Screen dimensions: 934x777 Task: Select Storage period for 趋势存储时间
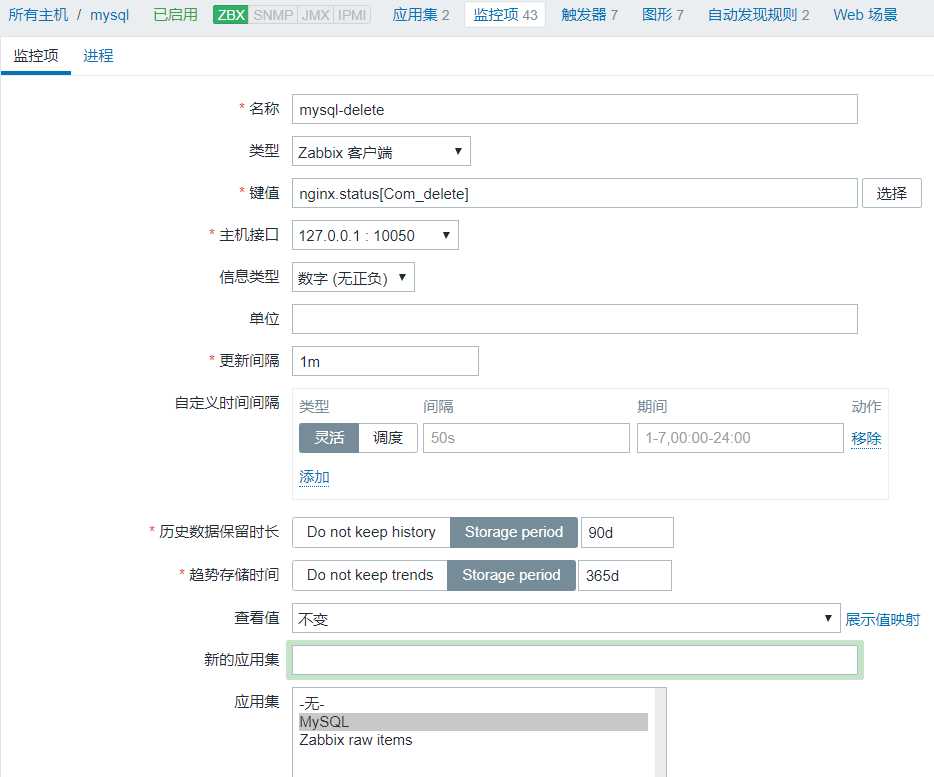click(x=511, y=575)
